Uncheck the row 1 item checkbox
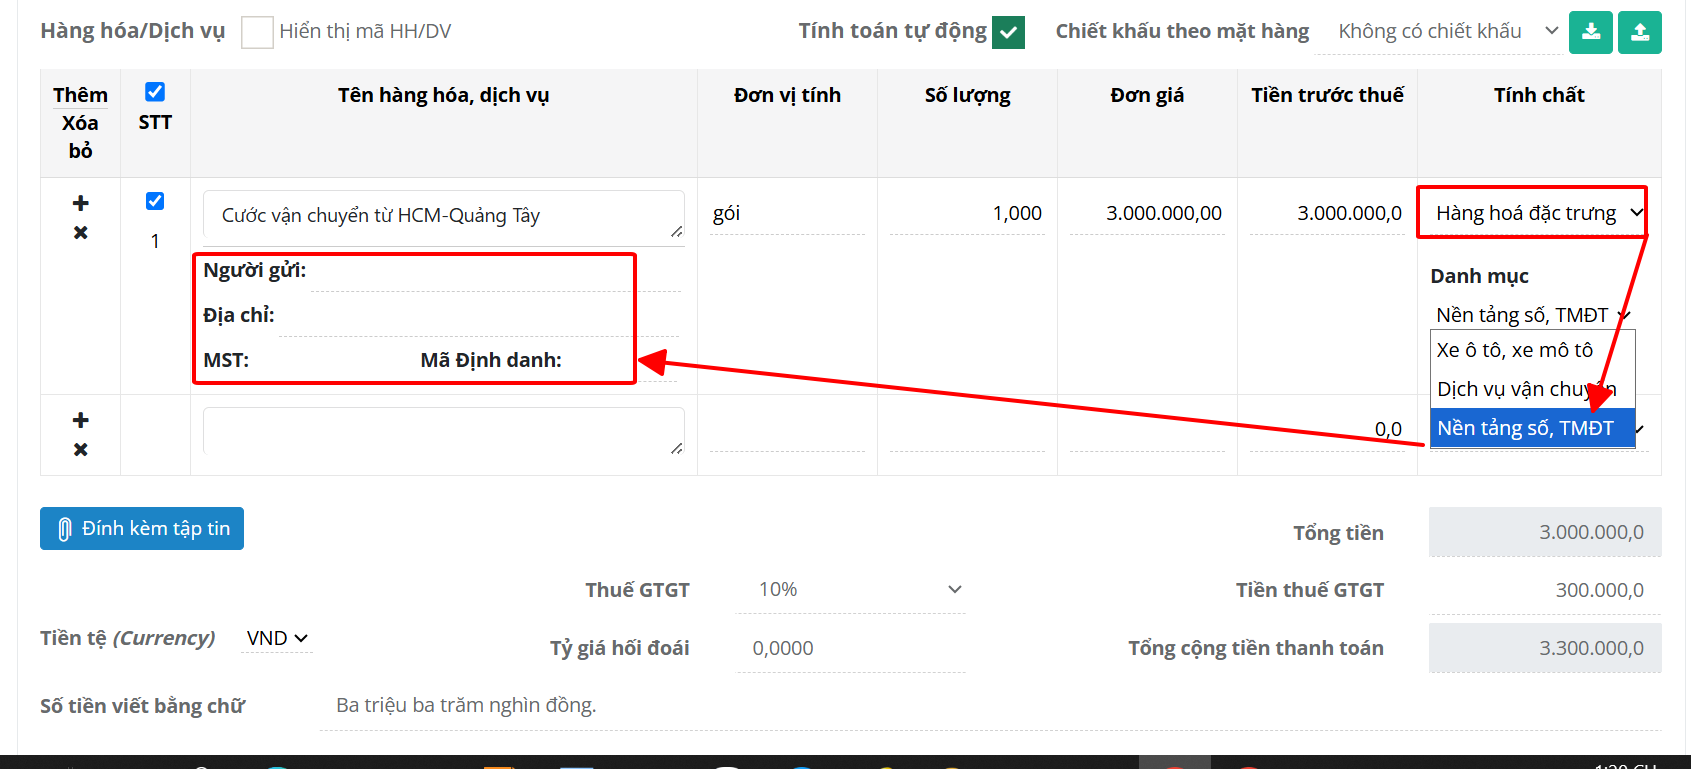1691x769 pixels. pos(155,201)
